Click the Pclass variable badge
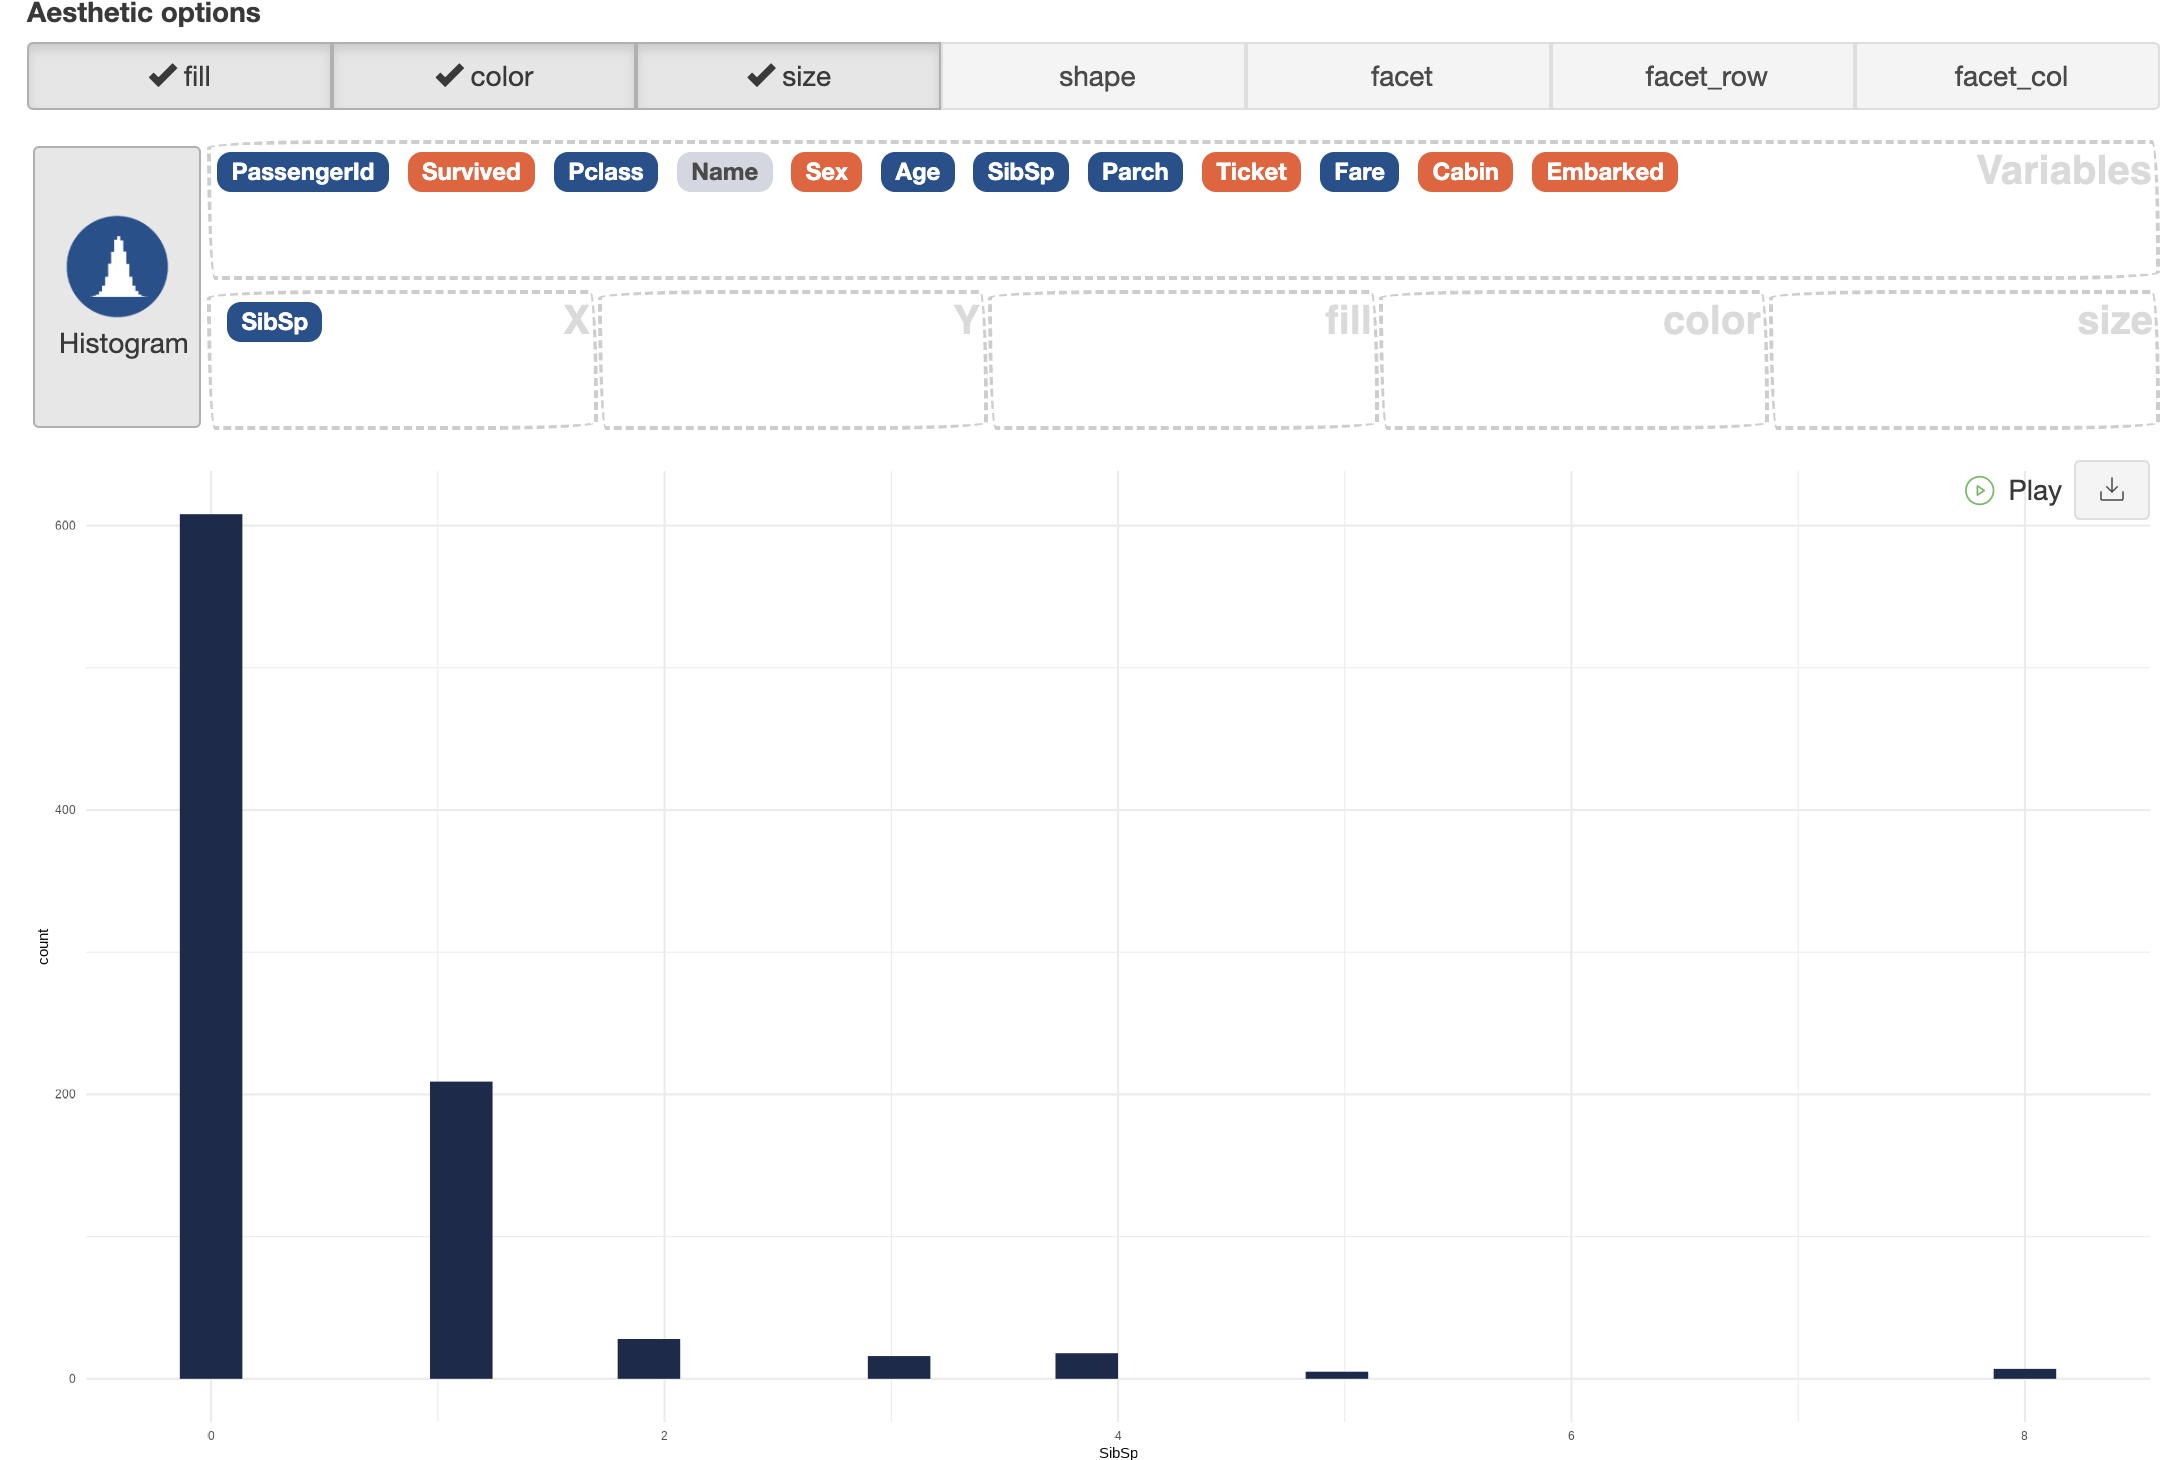The width and height of the screenshot is (2178, 1460). point(605,172)
